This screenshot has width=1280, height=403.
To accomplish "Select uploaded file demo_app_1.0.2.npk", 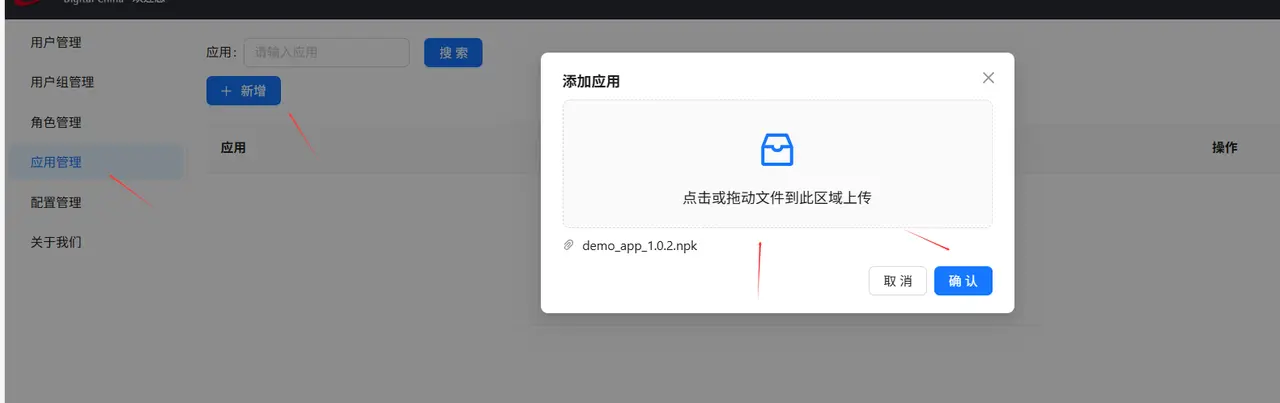I will tap(640, 246).
